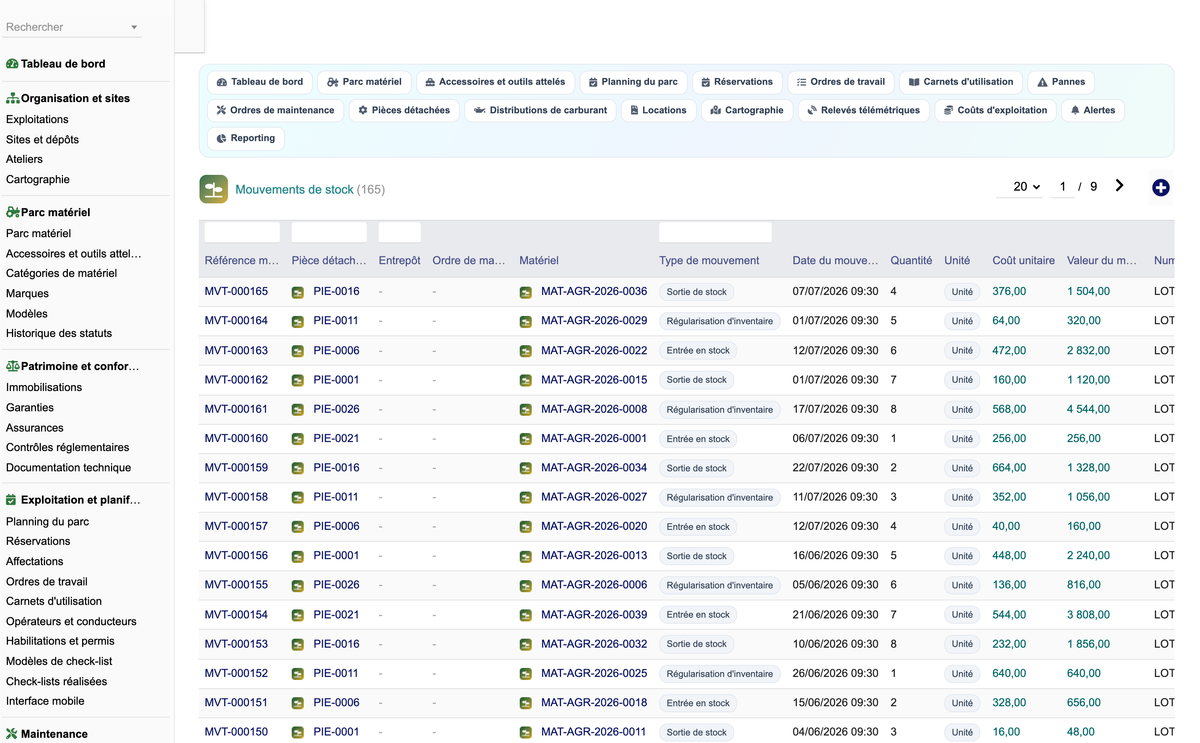Open Distributions de carburant tab

[540, 110]
